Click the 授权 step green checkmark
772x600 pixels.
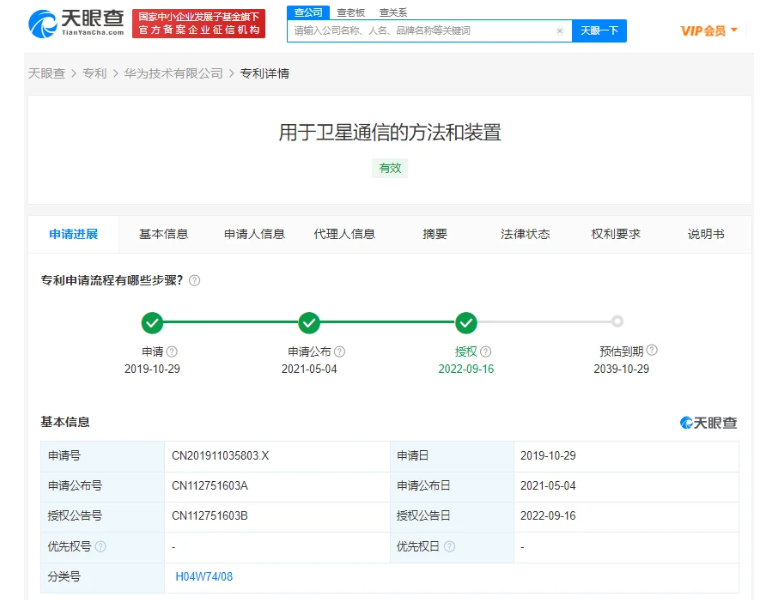(x=466, y=323)
